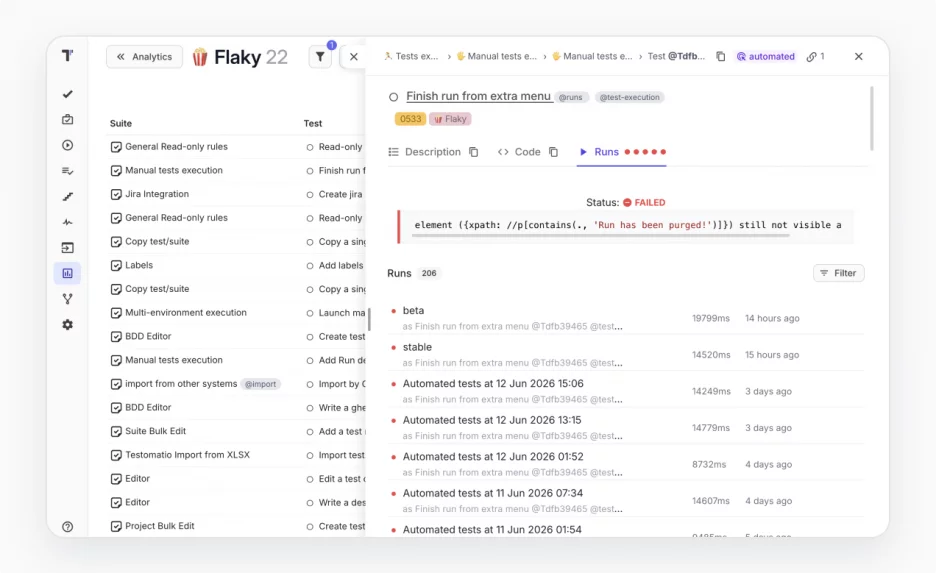Click the @test-execution tag

point(629,97)
